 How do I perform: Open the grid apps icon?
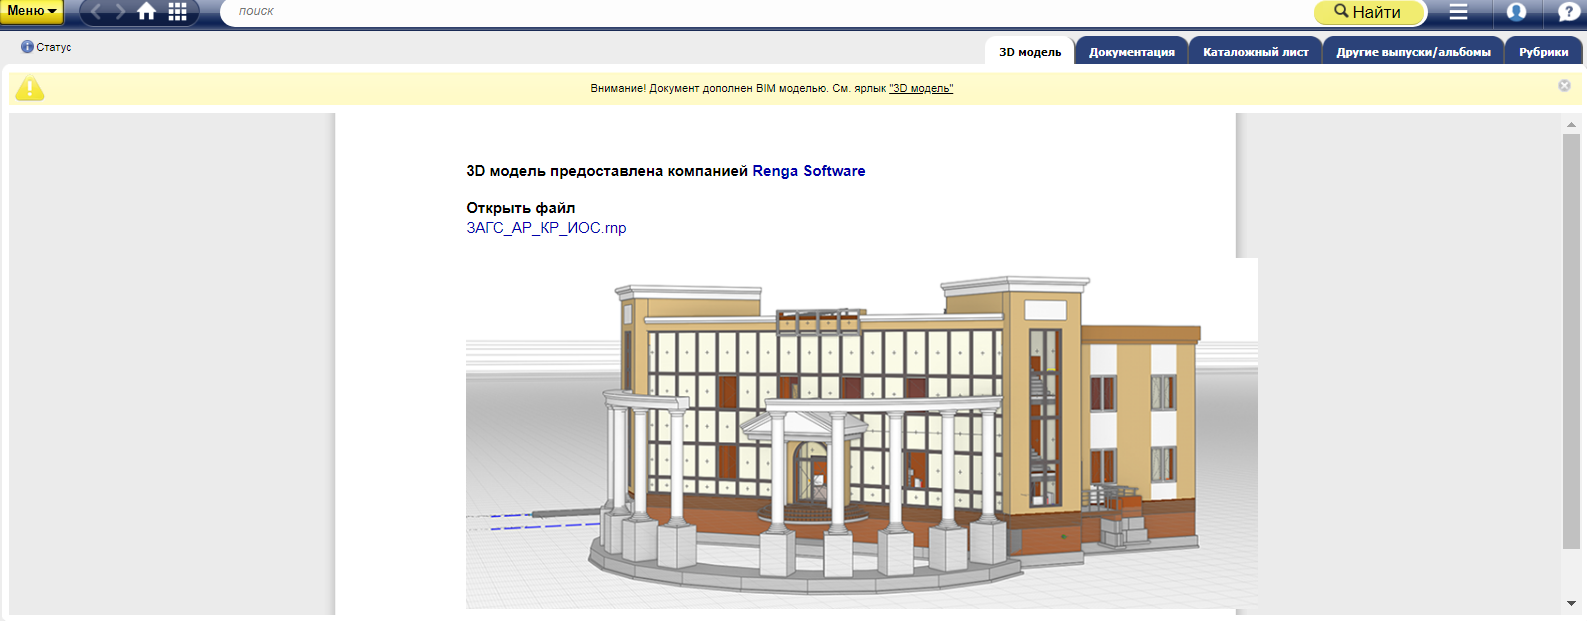[x=177, y=12]
